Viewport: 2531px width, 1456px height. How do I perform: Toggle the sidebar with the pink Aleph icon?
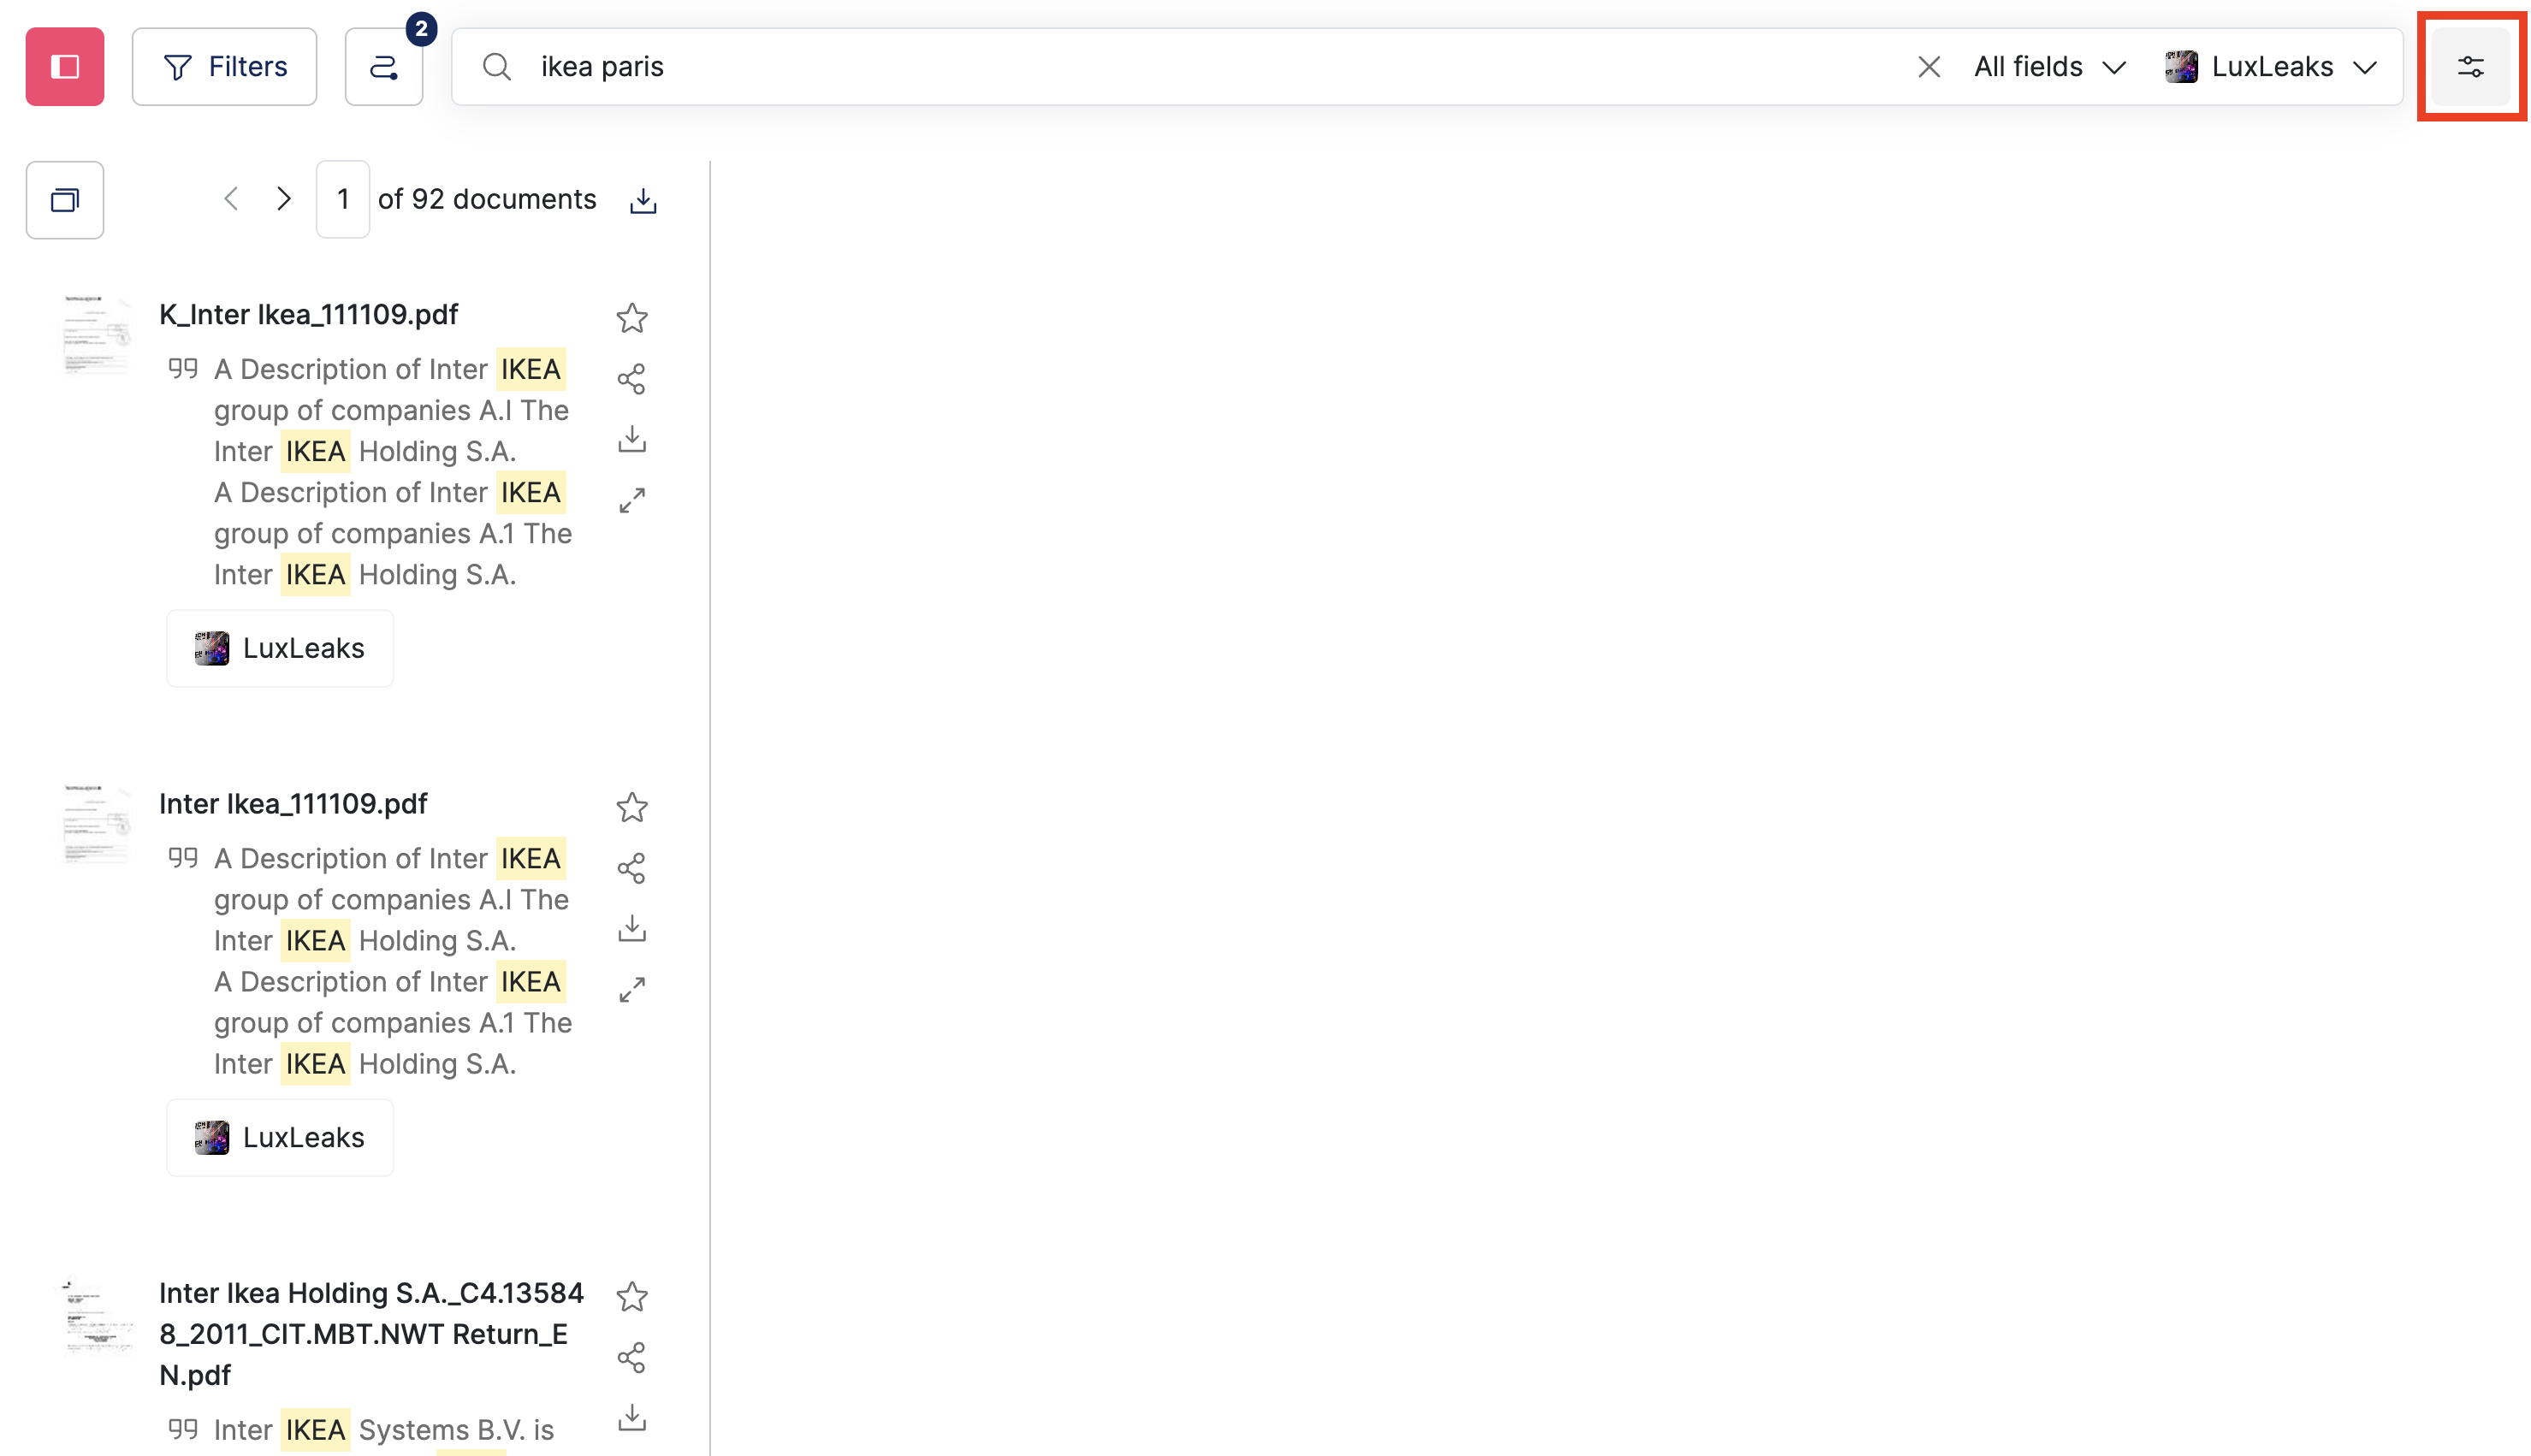64,66
